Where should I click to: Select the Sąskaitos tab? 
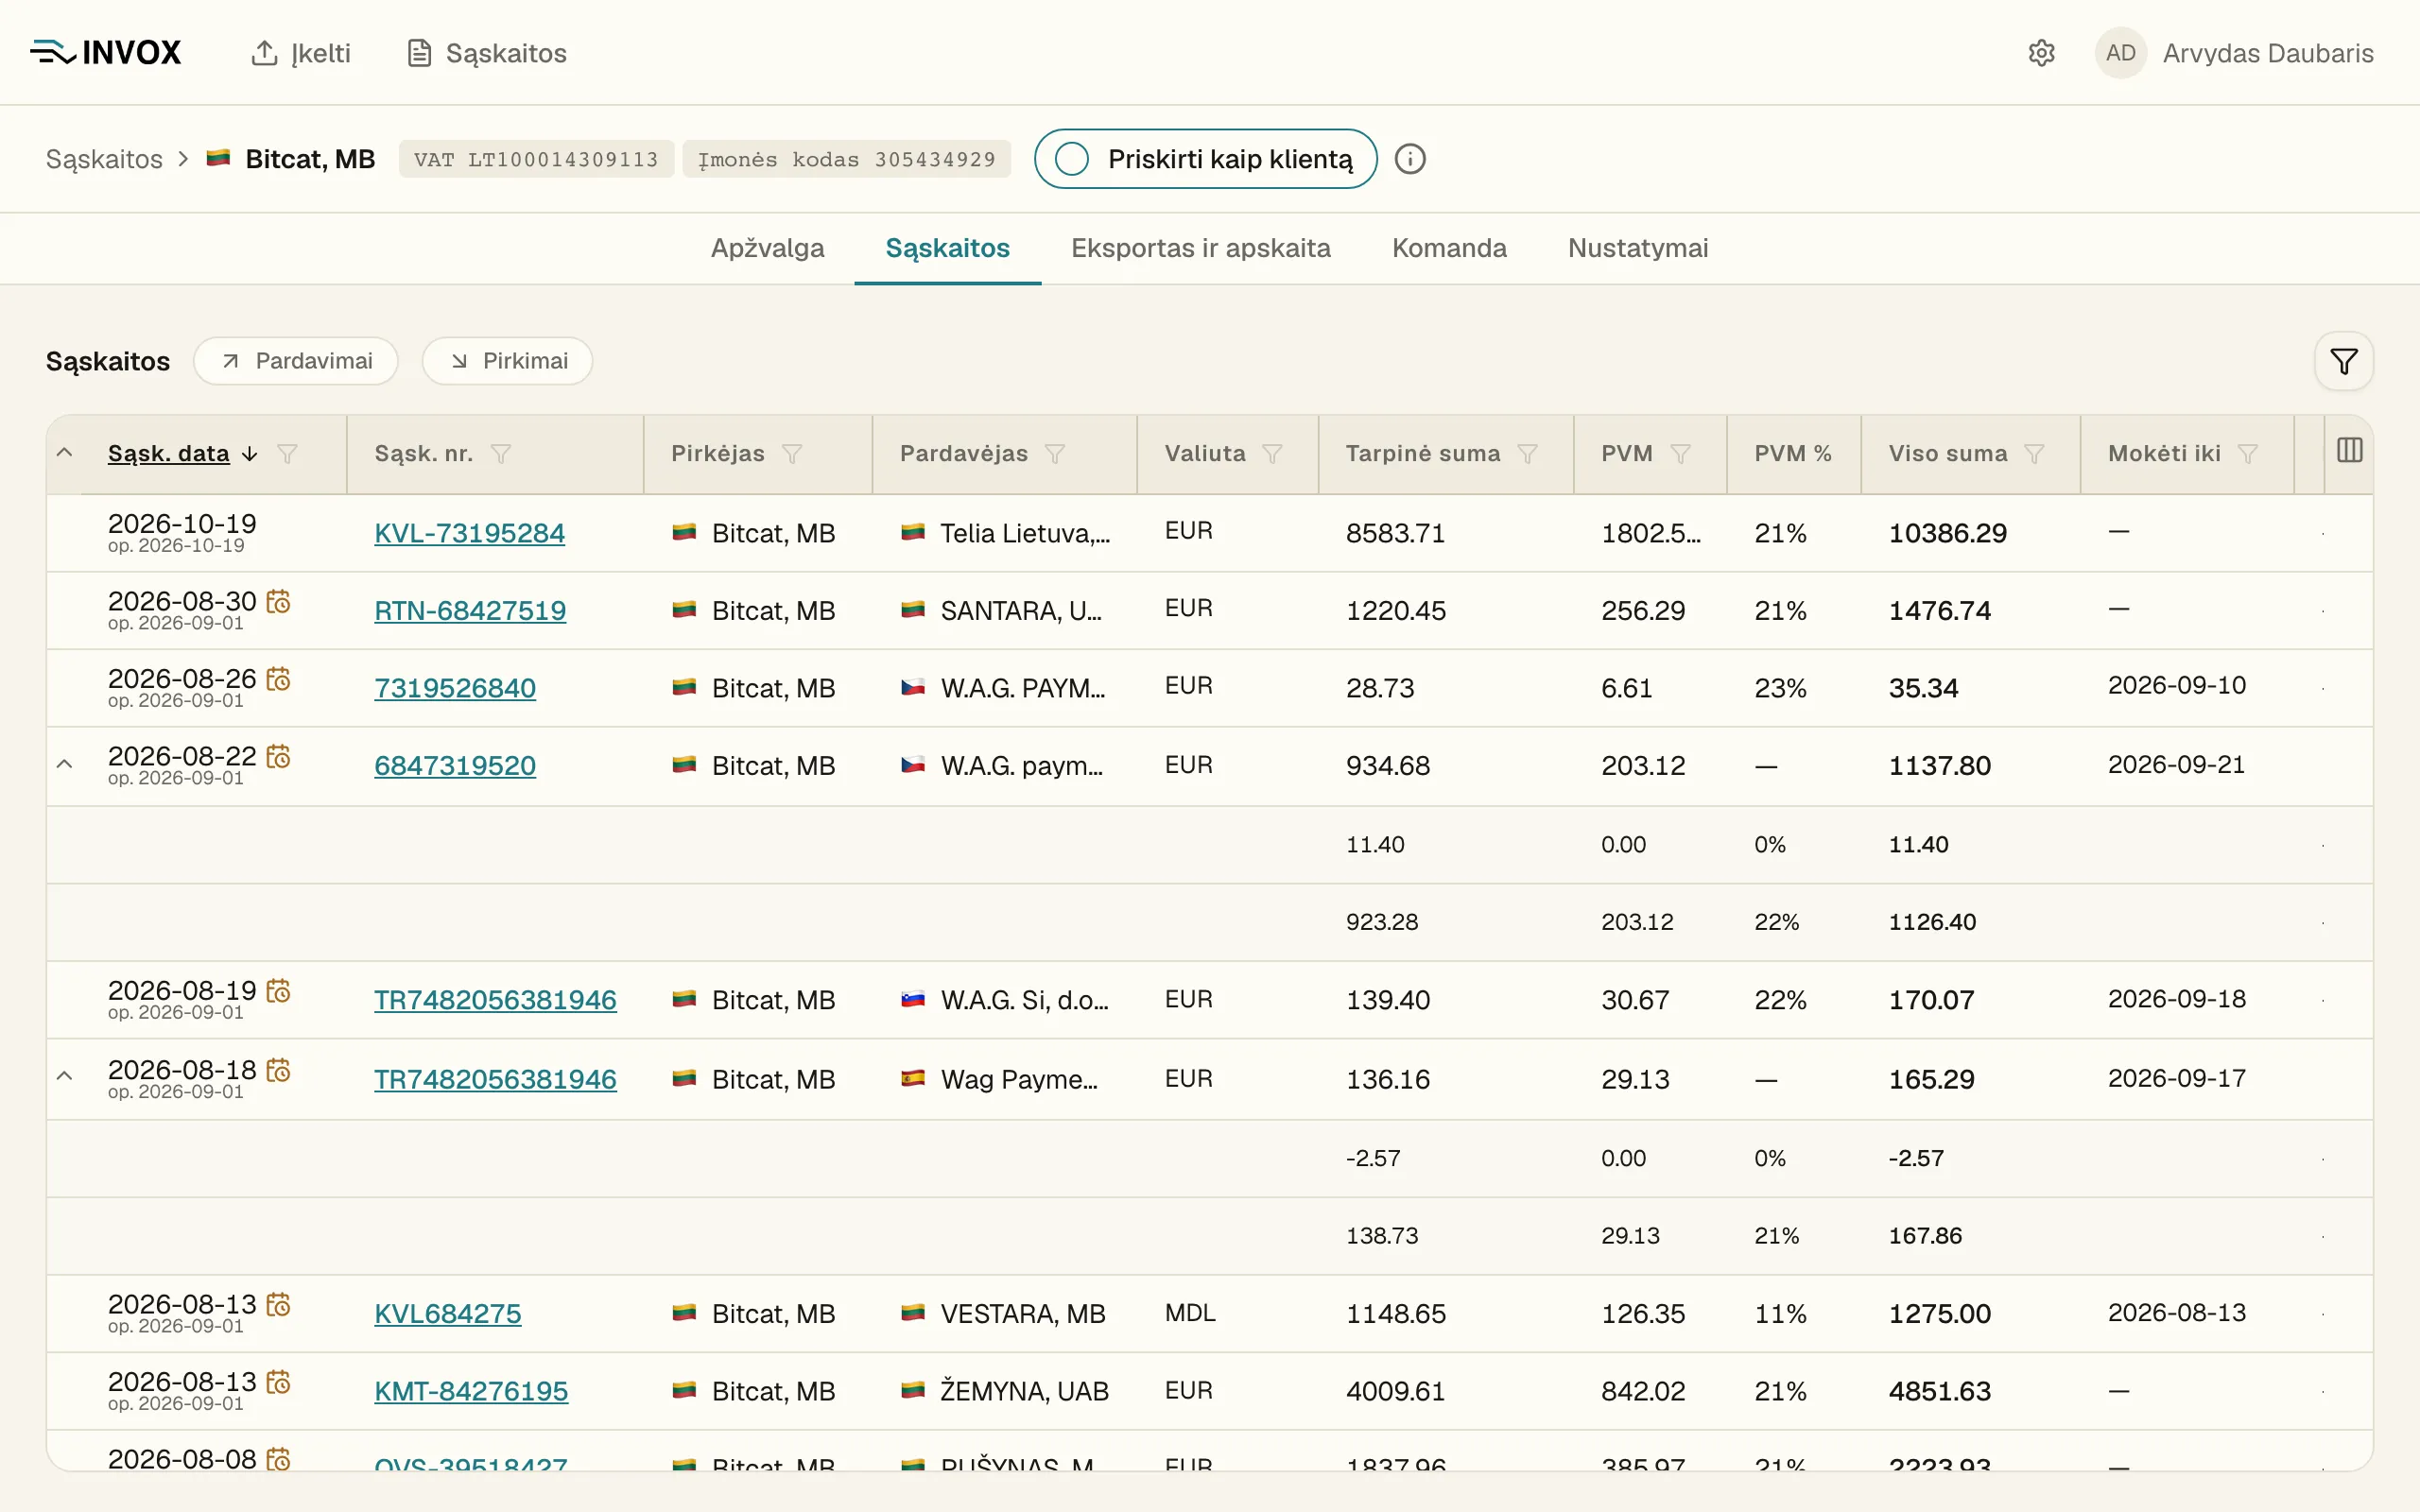pos(947,248)
